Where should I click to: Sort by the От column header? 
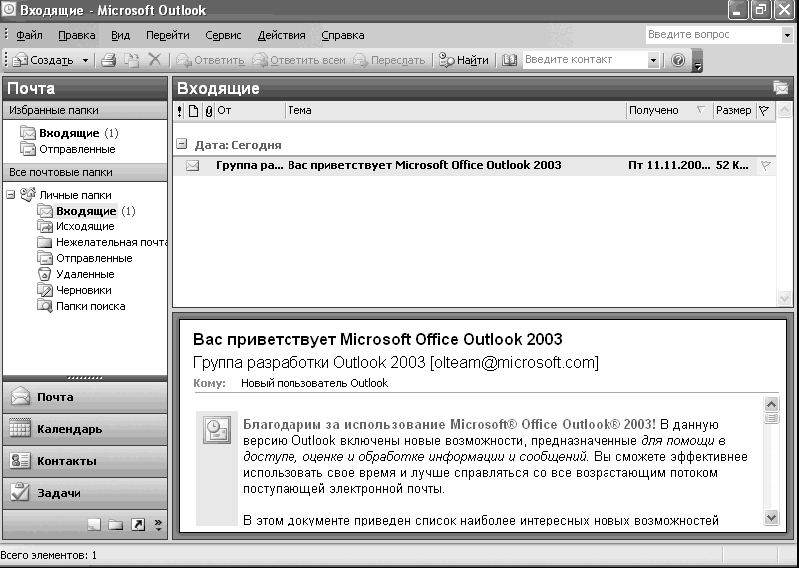click(x=250, y=111)
